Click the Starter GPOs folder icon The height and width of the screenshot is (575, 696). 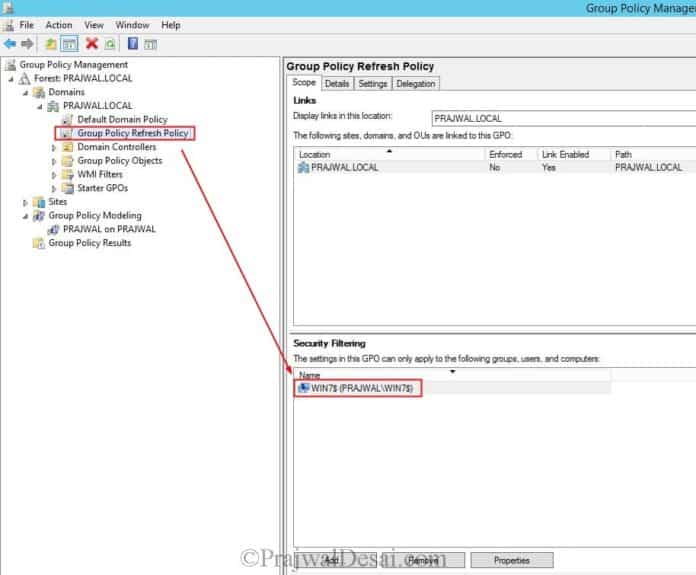click(x=67, y=188)
